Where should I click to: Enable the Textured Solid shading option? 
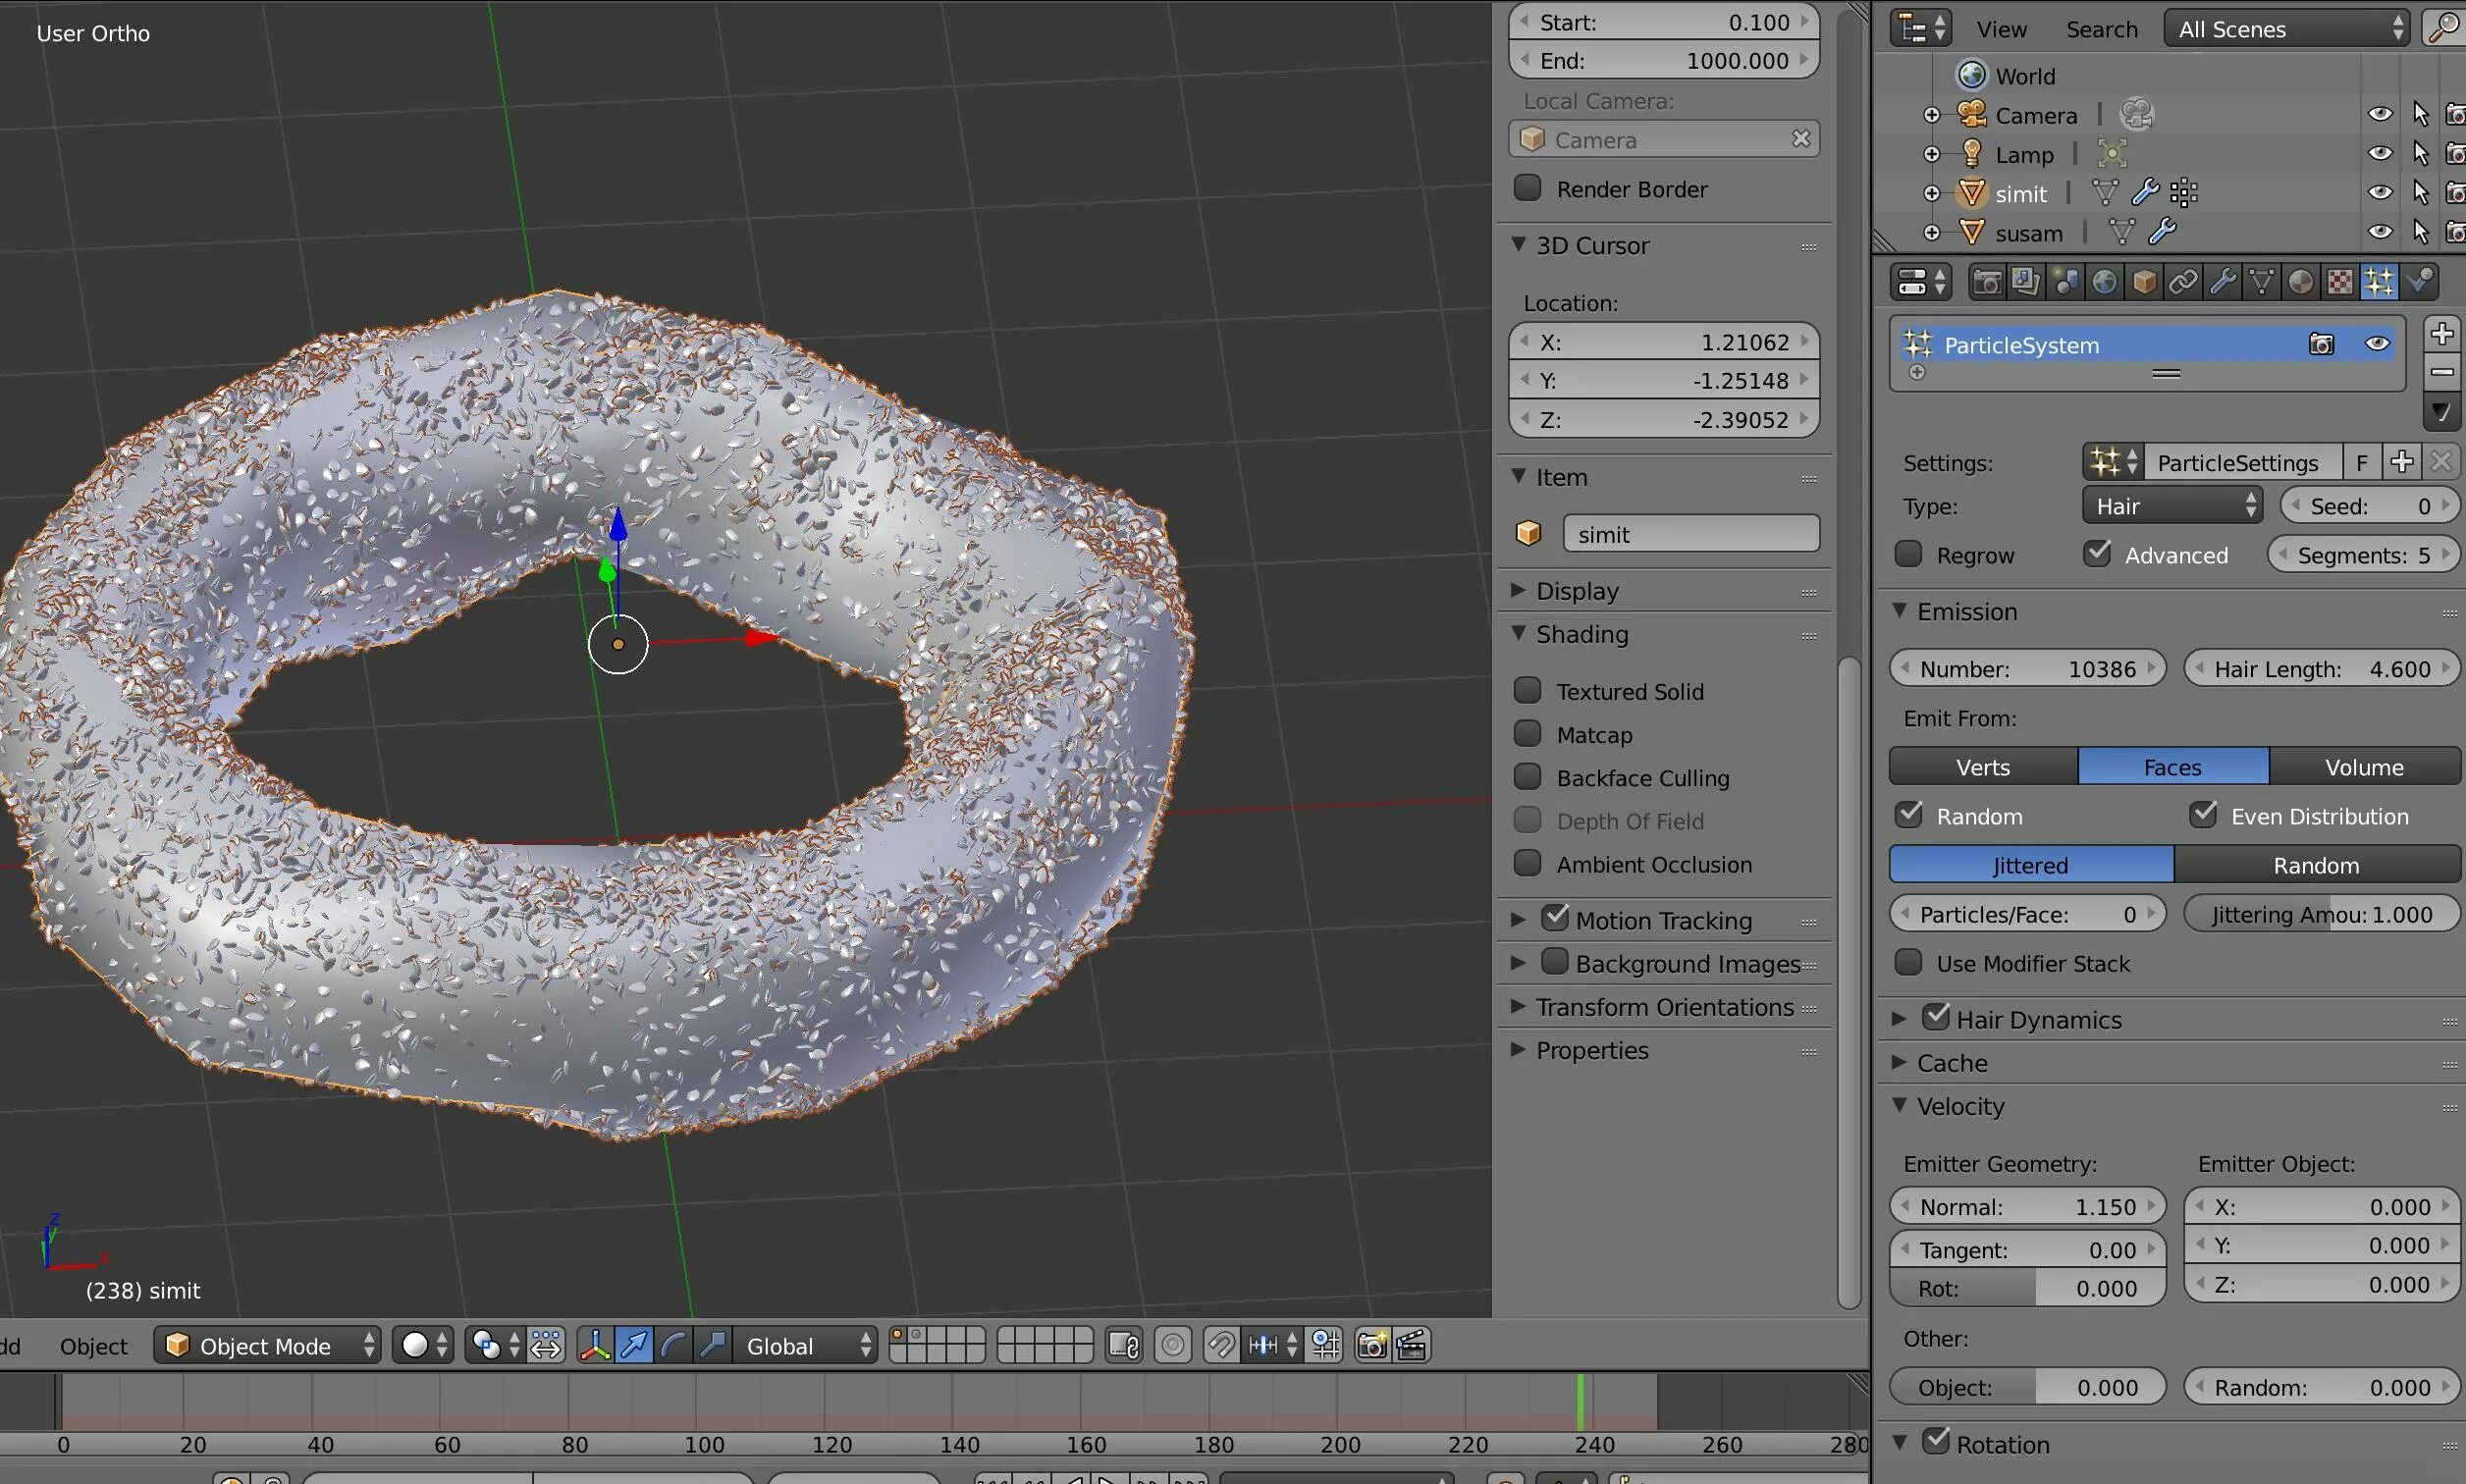tap(1528, 690)
